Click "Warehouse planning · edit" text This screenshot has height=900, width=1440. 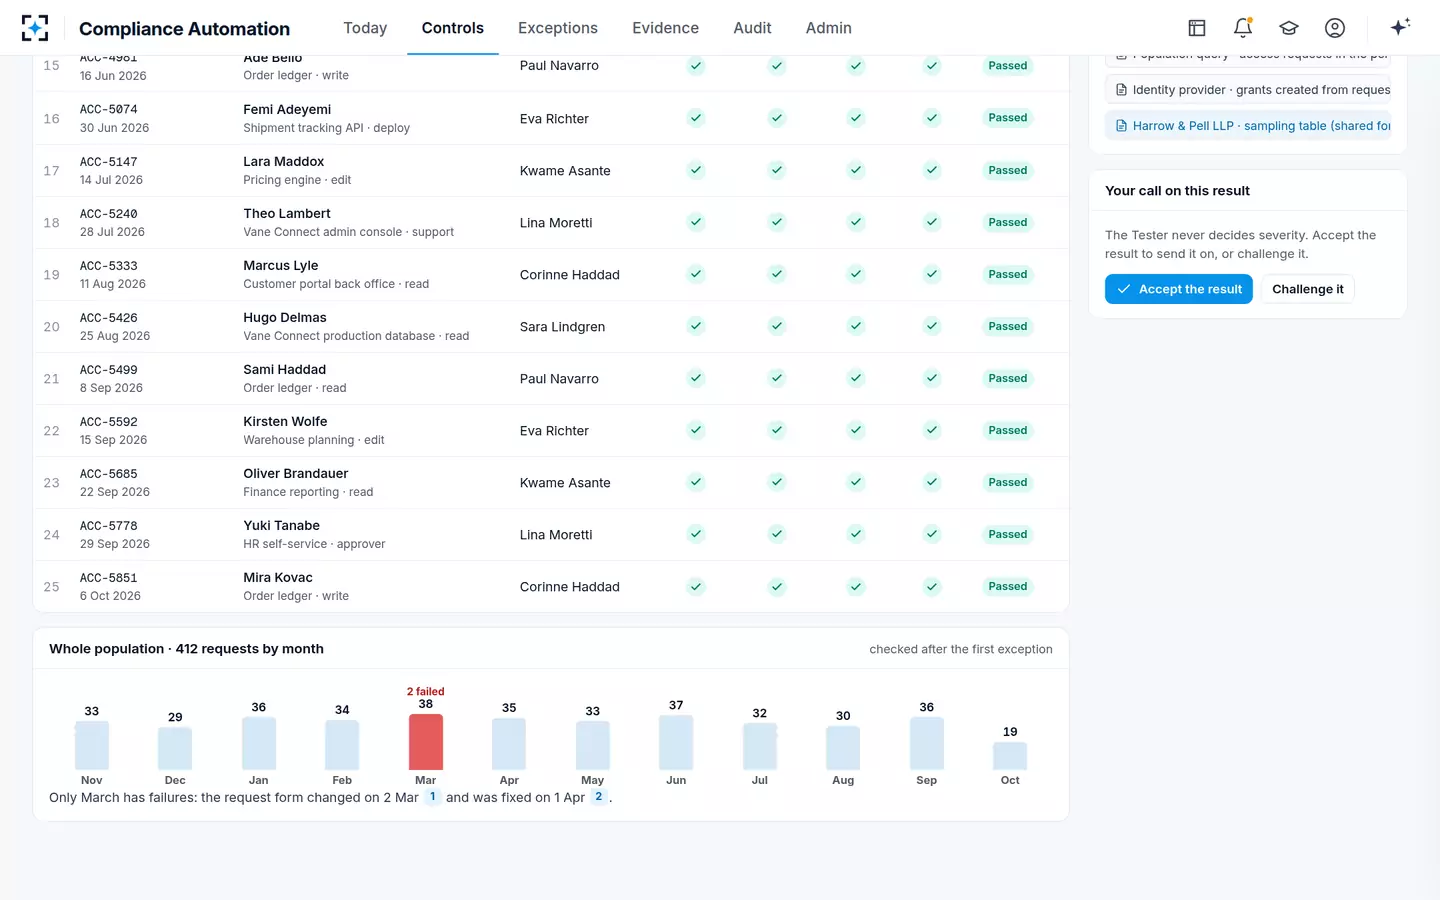click(x=314, y=440)
